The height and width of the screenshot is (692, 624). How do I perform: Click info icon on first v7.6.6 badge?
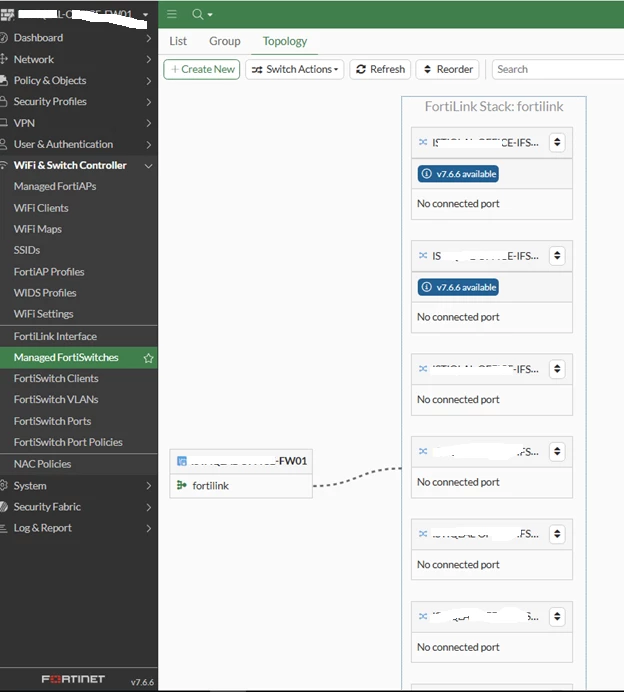pos(426,174)
